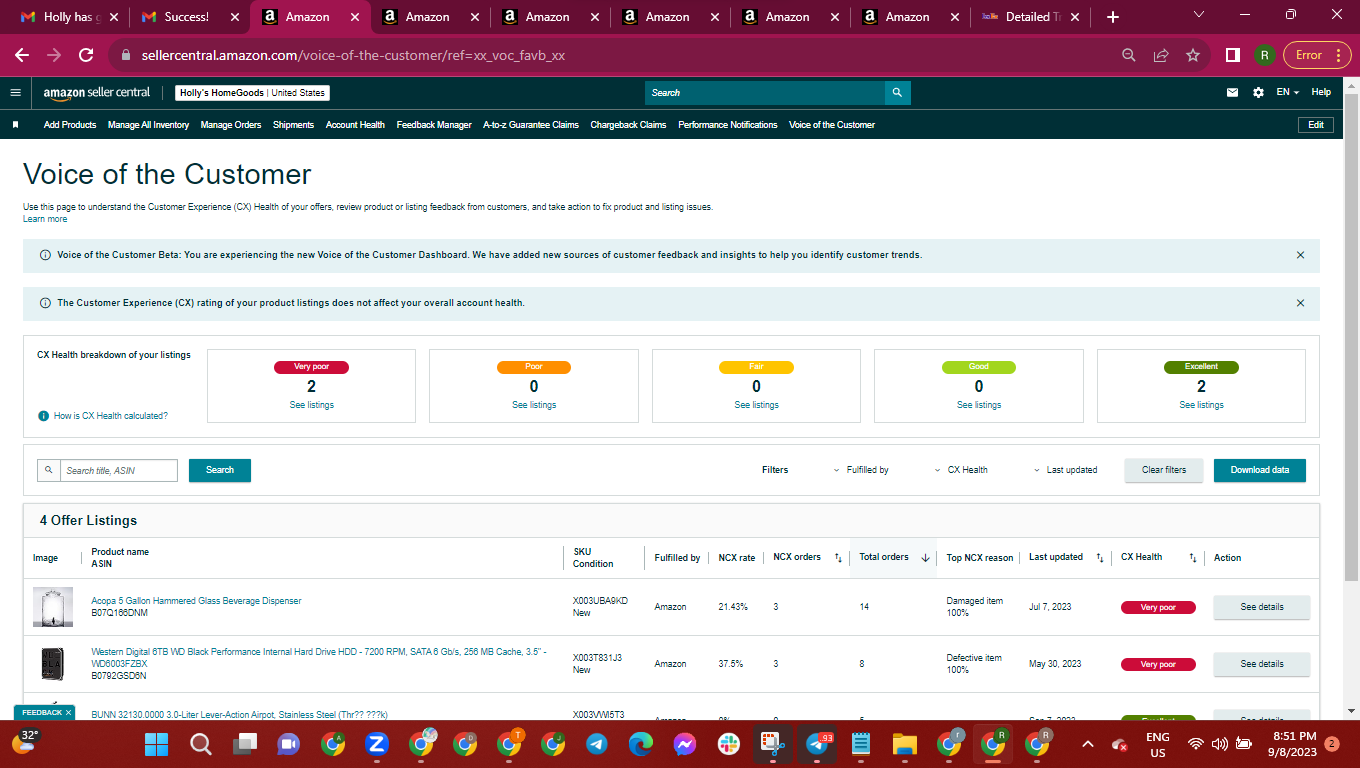Expand the CX Health filter dropdown
Screen dimensions: 1360x768
961,470
